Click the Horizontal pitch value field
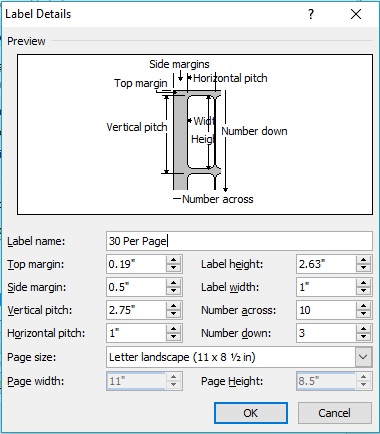Screen dimensions: 380x434 click(x=136, y=333)
